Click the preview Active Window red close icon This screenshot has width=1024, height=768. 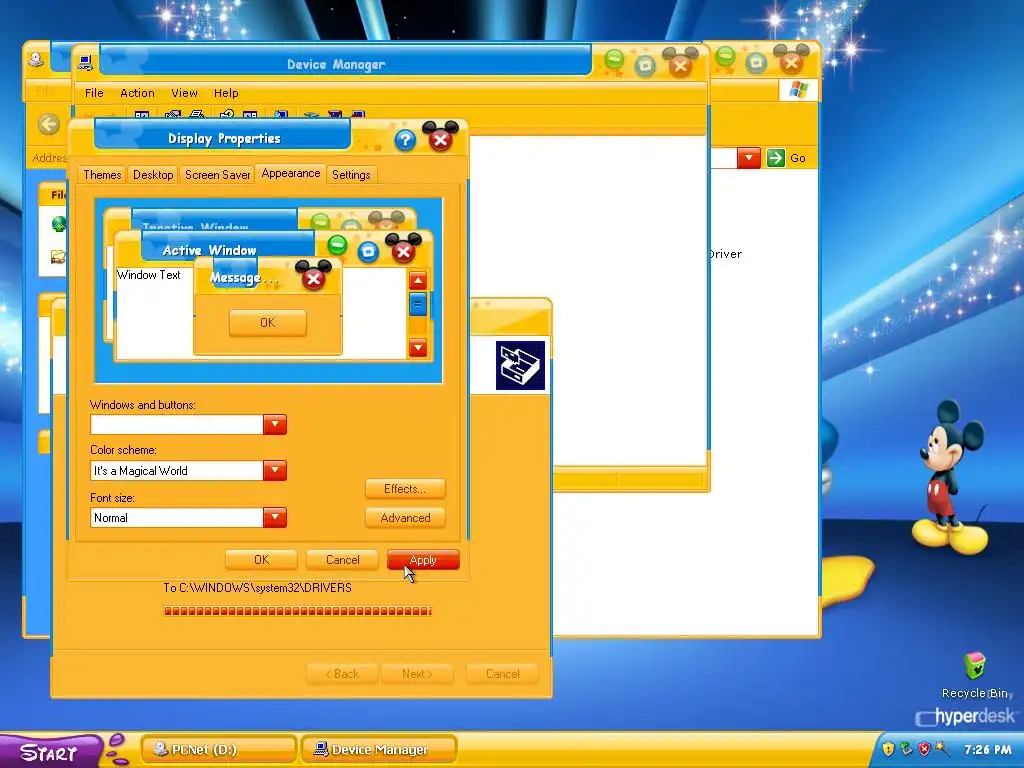[404, 249]
